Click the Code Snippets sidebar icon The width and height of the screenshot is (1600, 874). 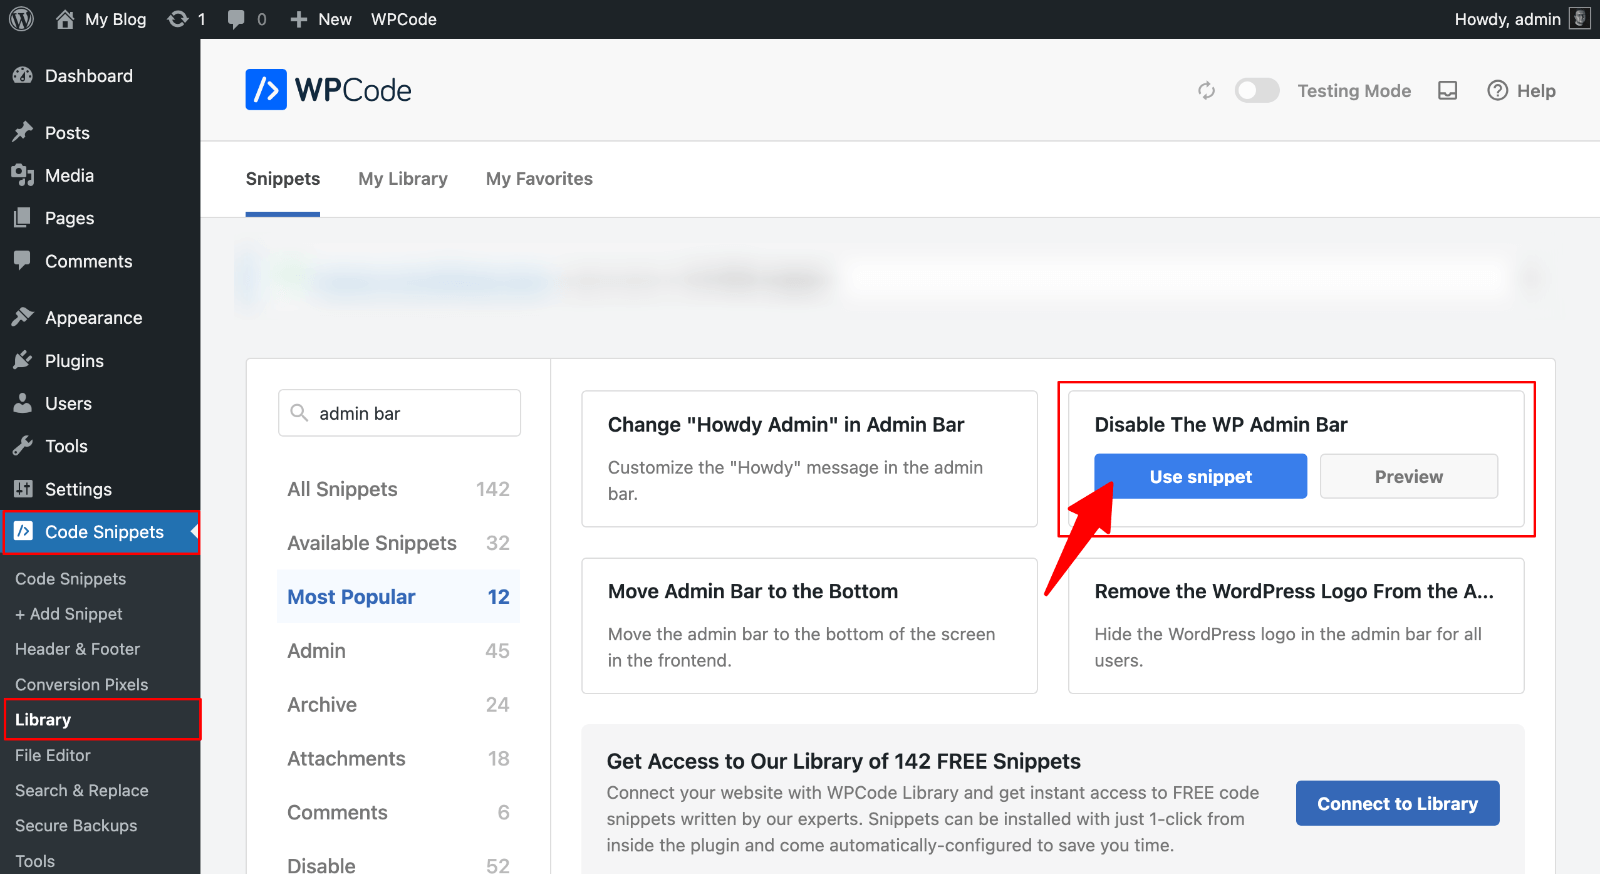click(x=23, y=532)
